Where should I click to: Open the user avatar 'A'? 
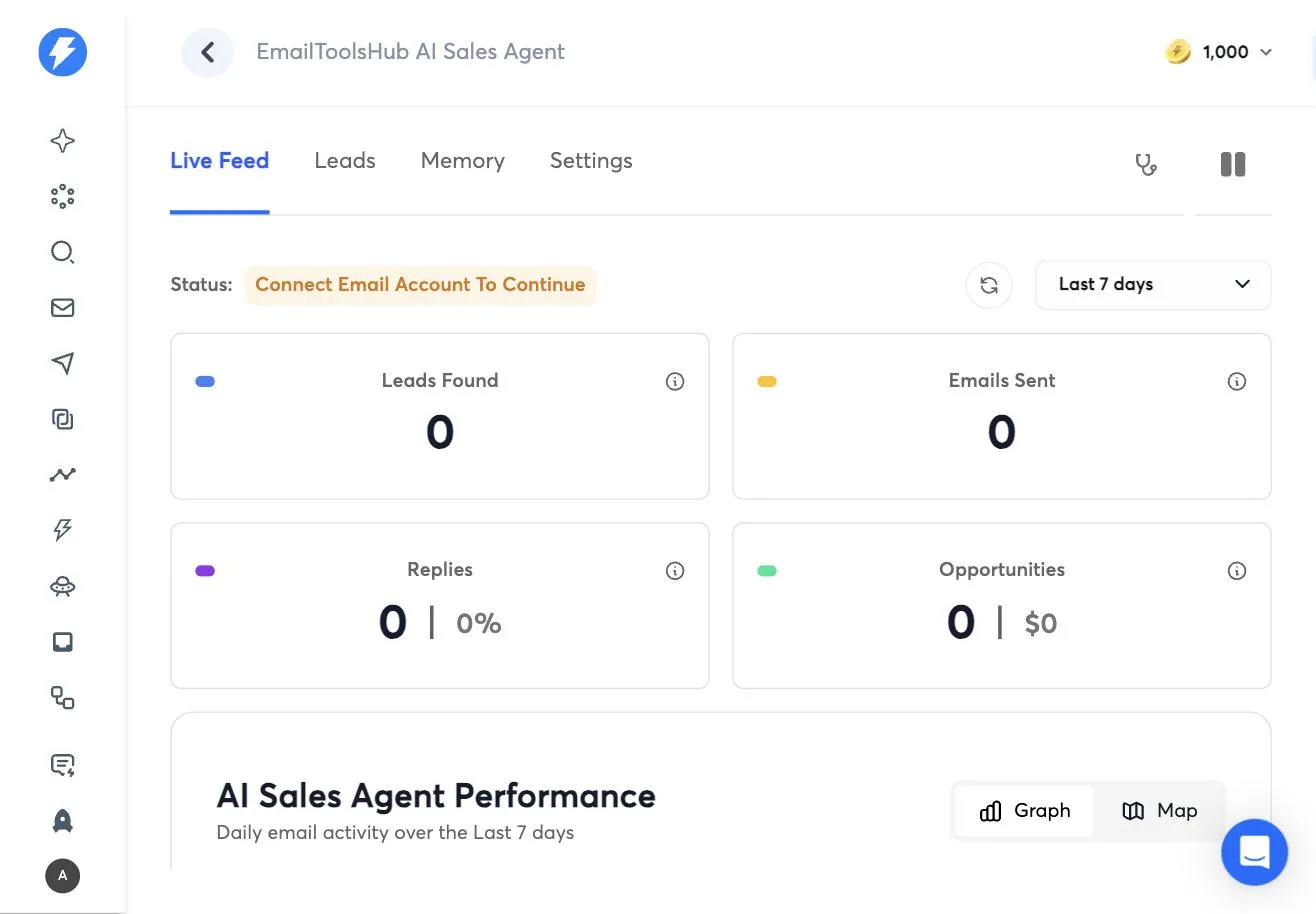[63, 876]
